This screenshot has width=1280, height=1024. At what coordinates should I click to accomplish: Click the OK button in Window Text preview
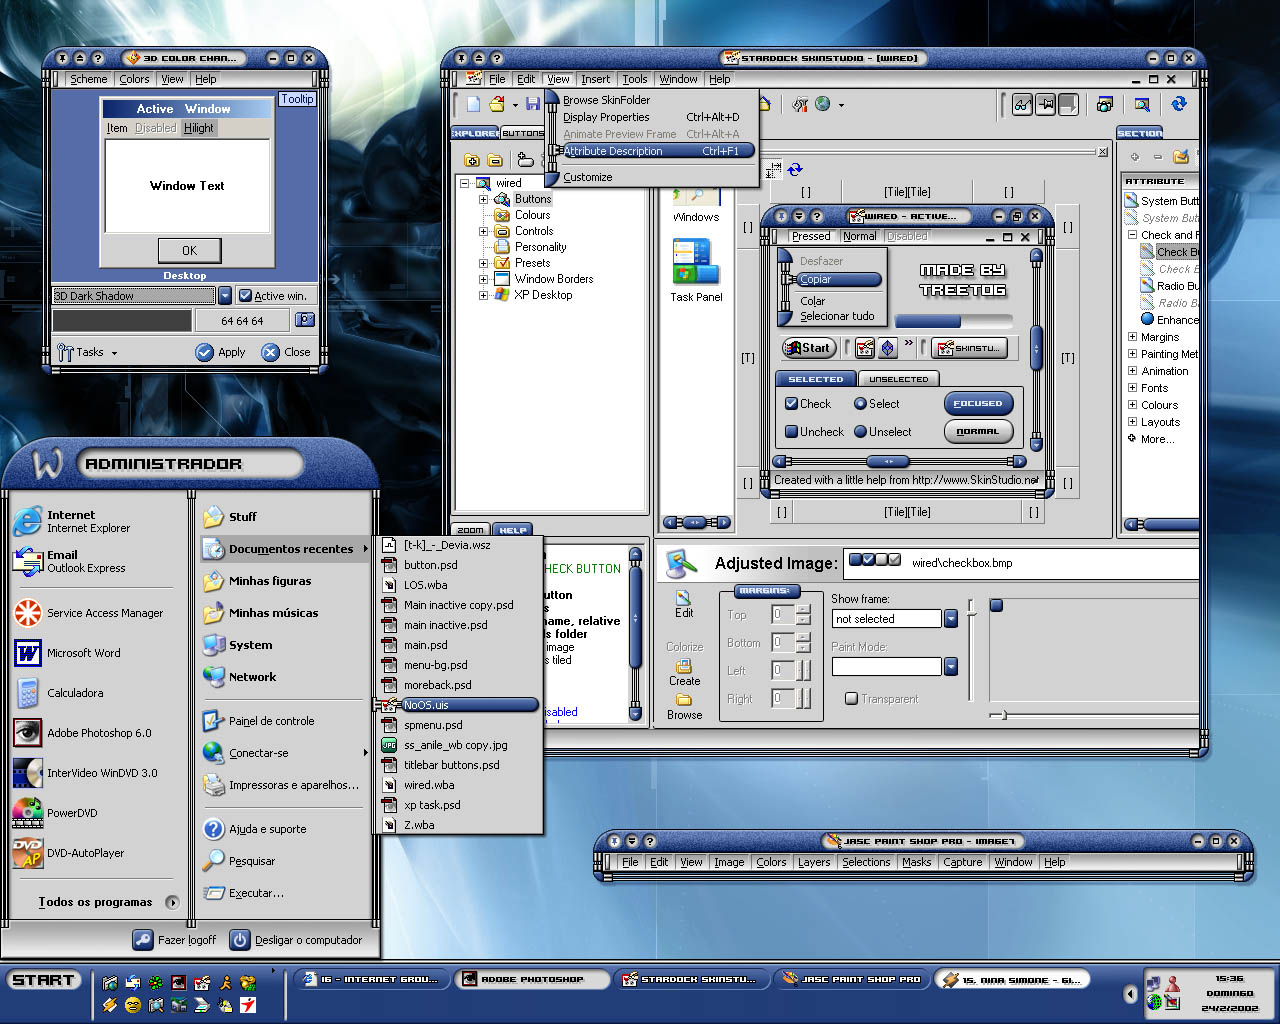189,250
